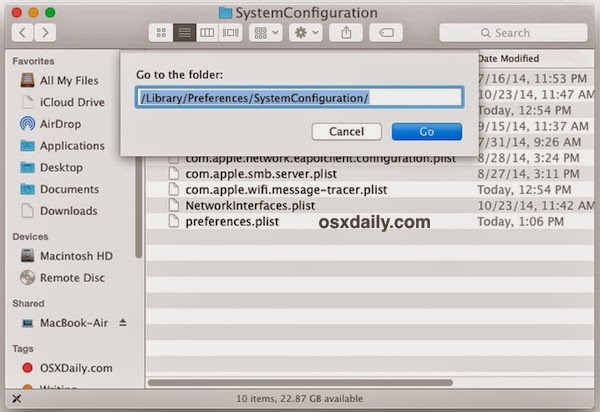Open the arrange items dropdown
The image size is (600, 412).
tap(266, 33)
